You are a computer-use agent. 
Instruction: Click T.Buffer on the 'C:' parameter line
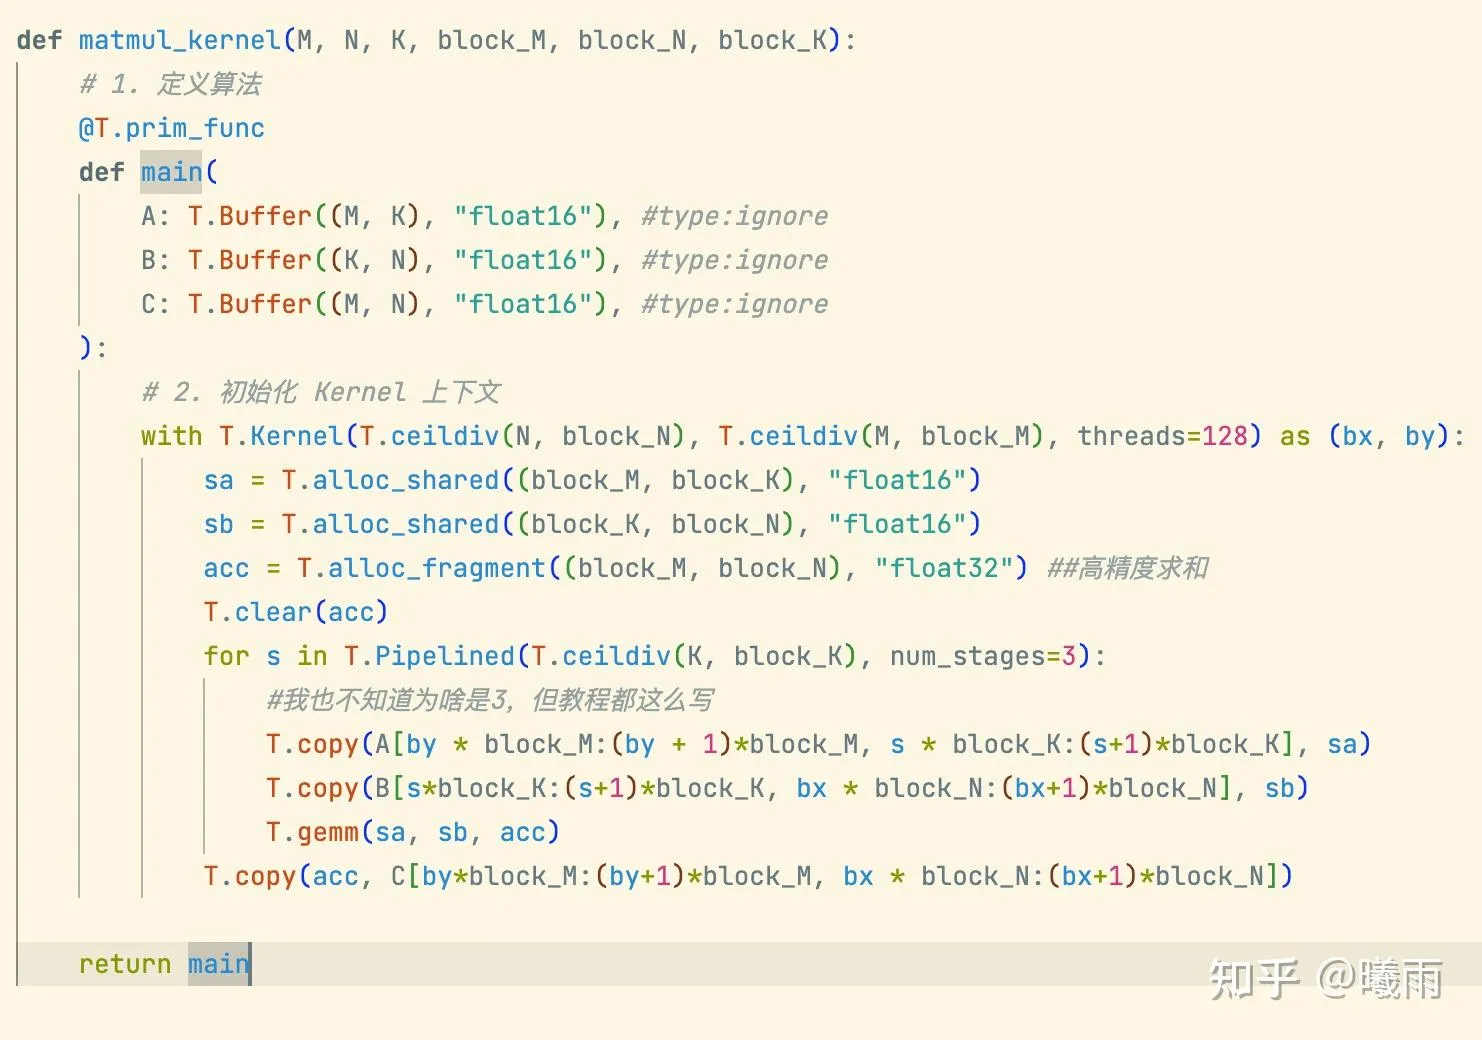(250, 304)
